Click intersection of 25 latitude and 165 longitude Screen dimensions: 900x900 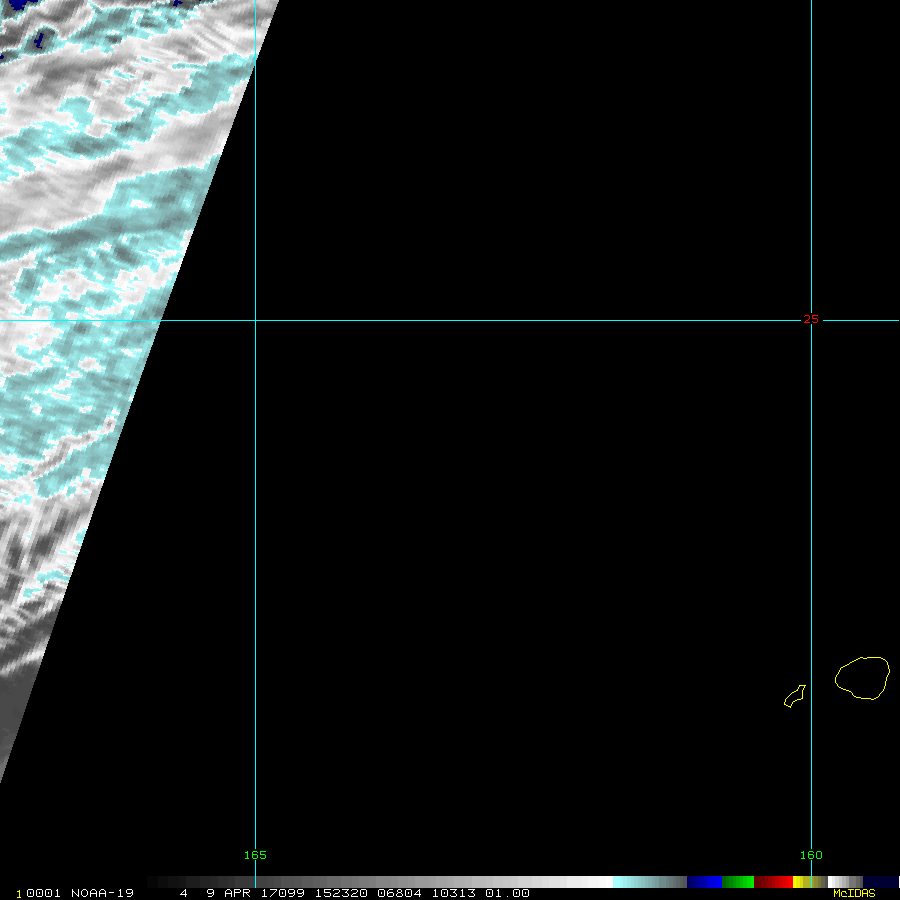tap(255, 320)
